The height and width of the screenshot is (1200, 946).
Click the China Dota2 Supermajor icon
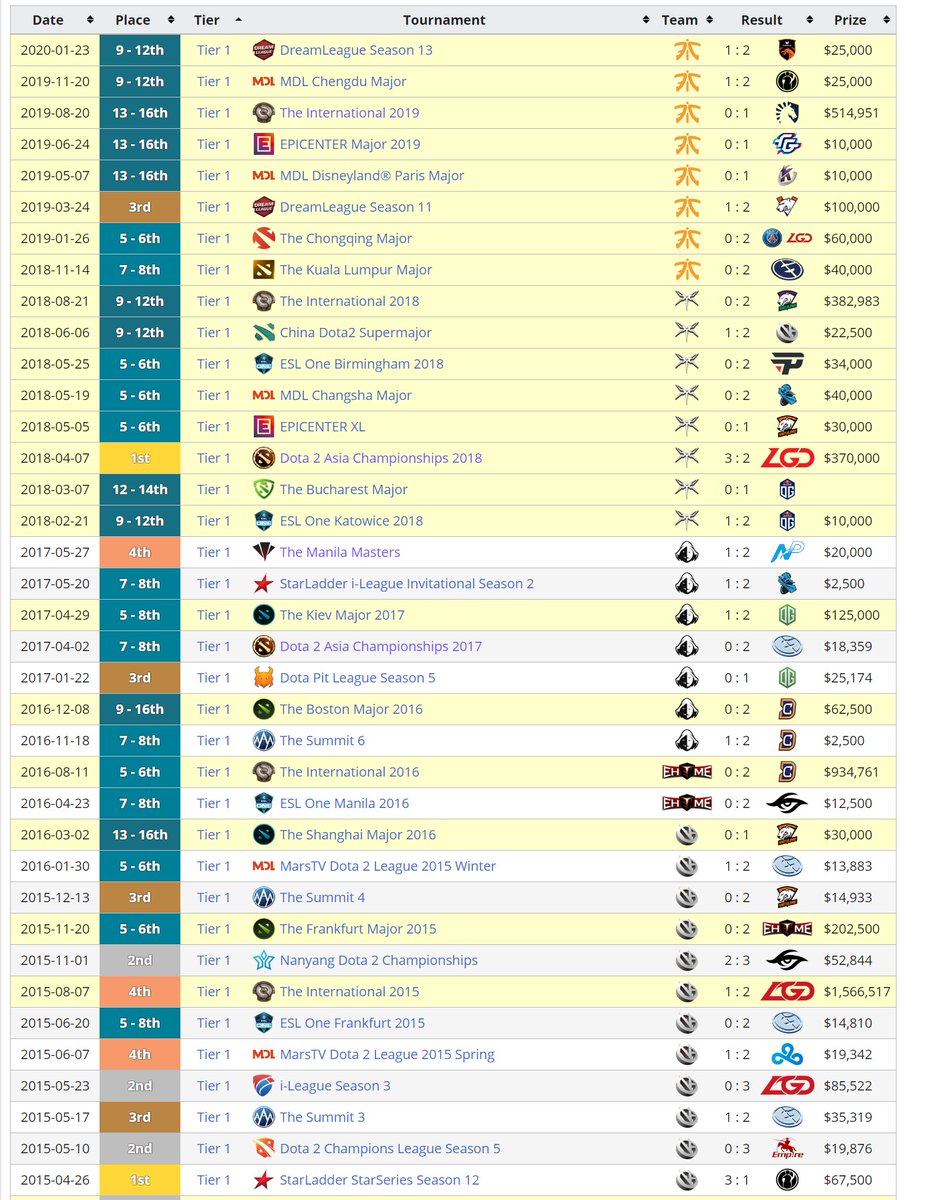tap(263, 332)
